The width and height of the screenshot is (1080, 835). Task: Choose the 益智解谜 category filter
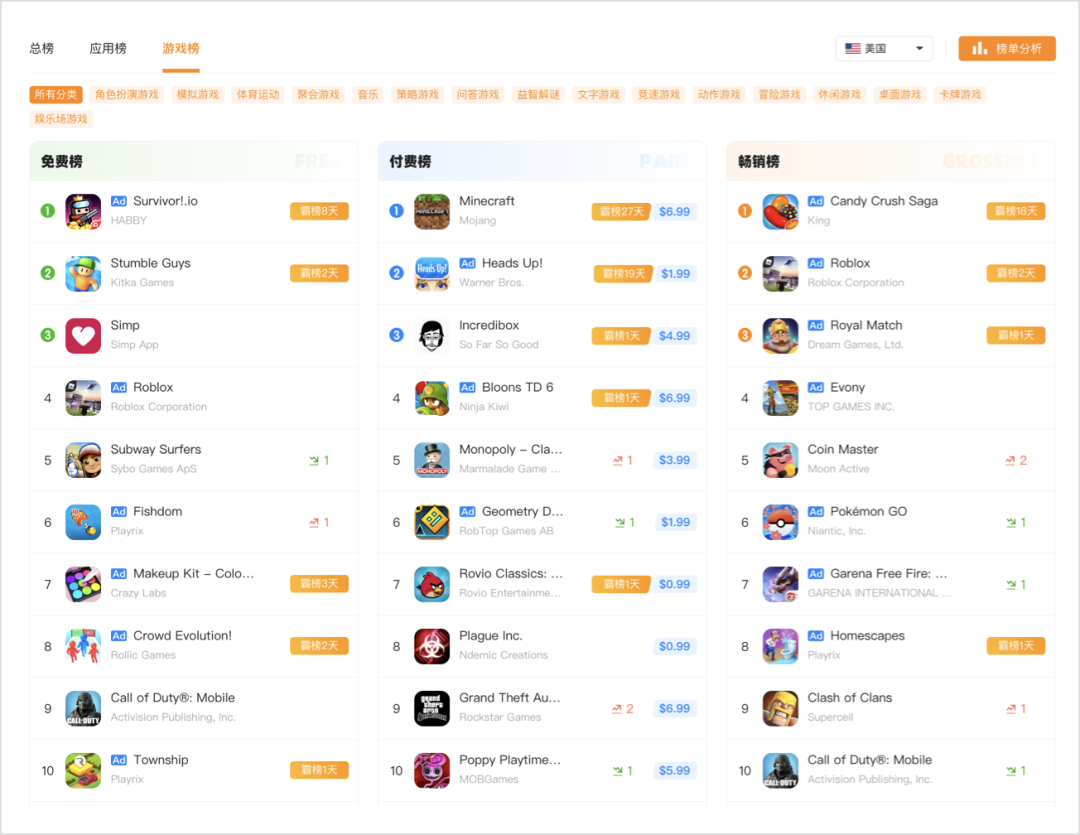coord(538,94)
